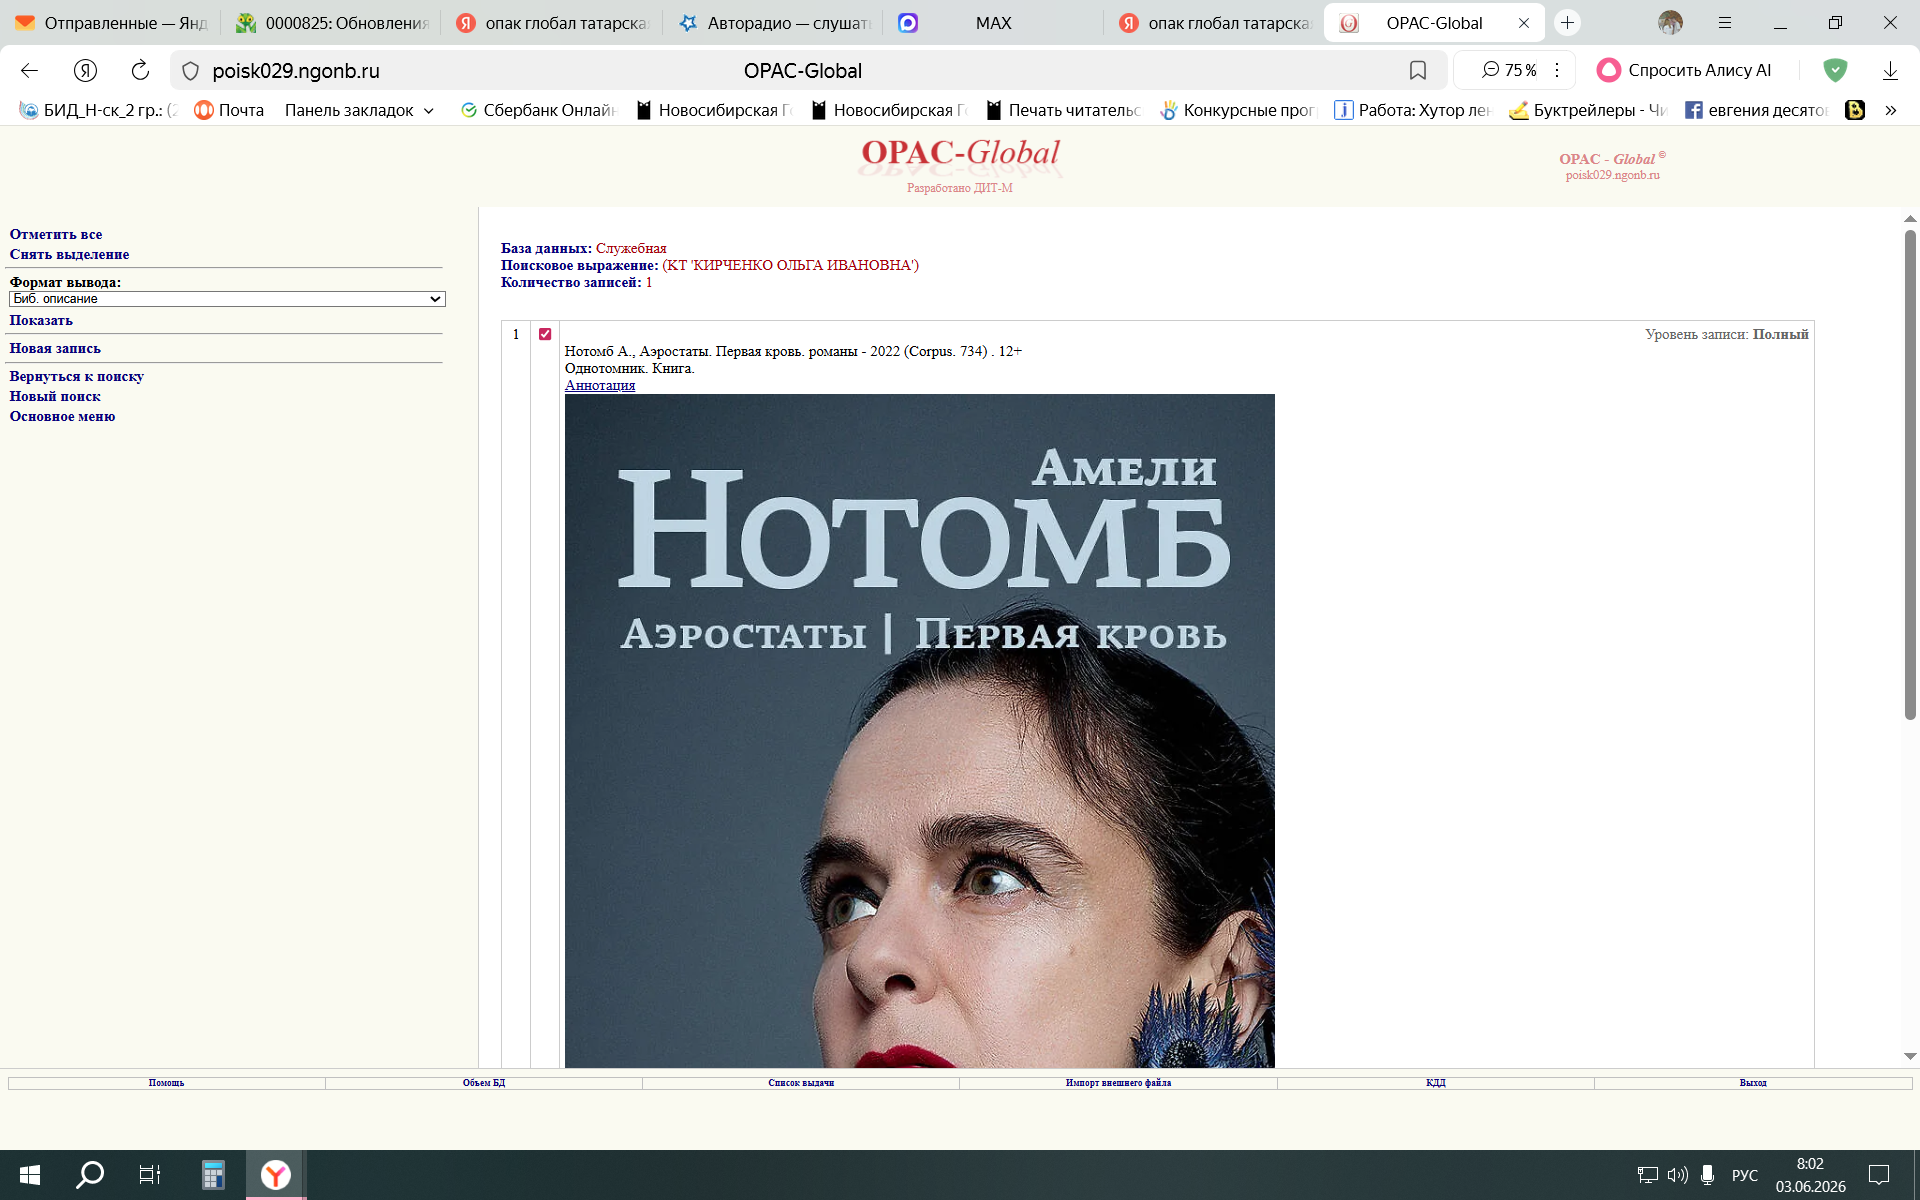1920x1200 pixels.
Task: Reload the OPAC-Global page
Action: click(140, 70)
